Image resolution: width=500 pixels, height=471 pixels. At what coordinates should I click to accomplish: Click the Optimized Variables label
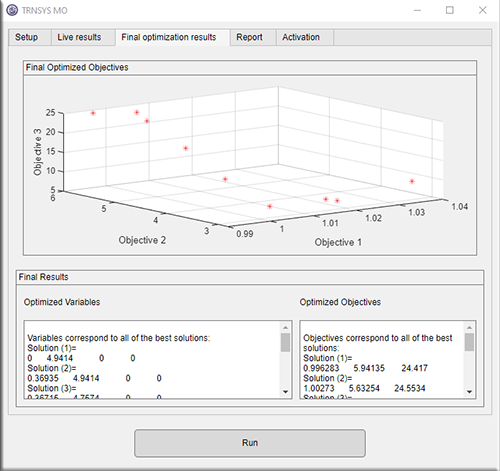[62, 302]
